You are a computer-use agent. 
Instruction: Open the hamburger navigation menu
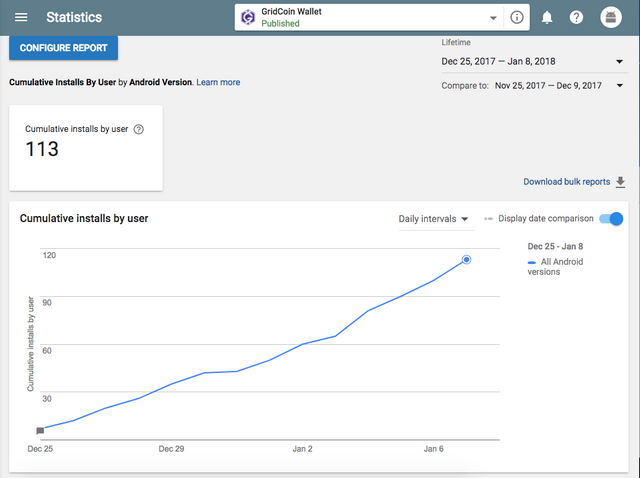(21, 18)
